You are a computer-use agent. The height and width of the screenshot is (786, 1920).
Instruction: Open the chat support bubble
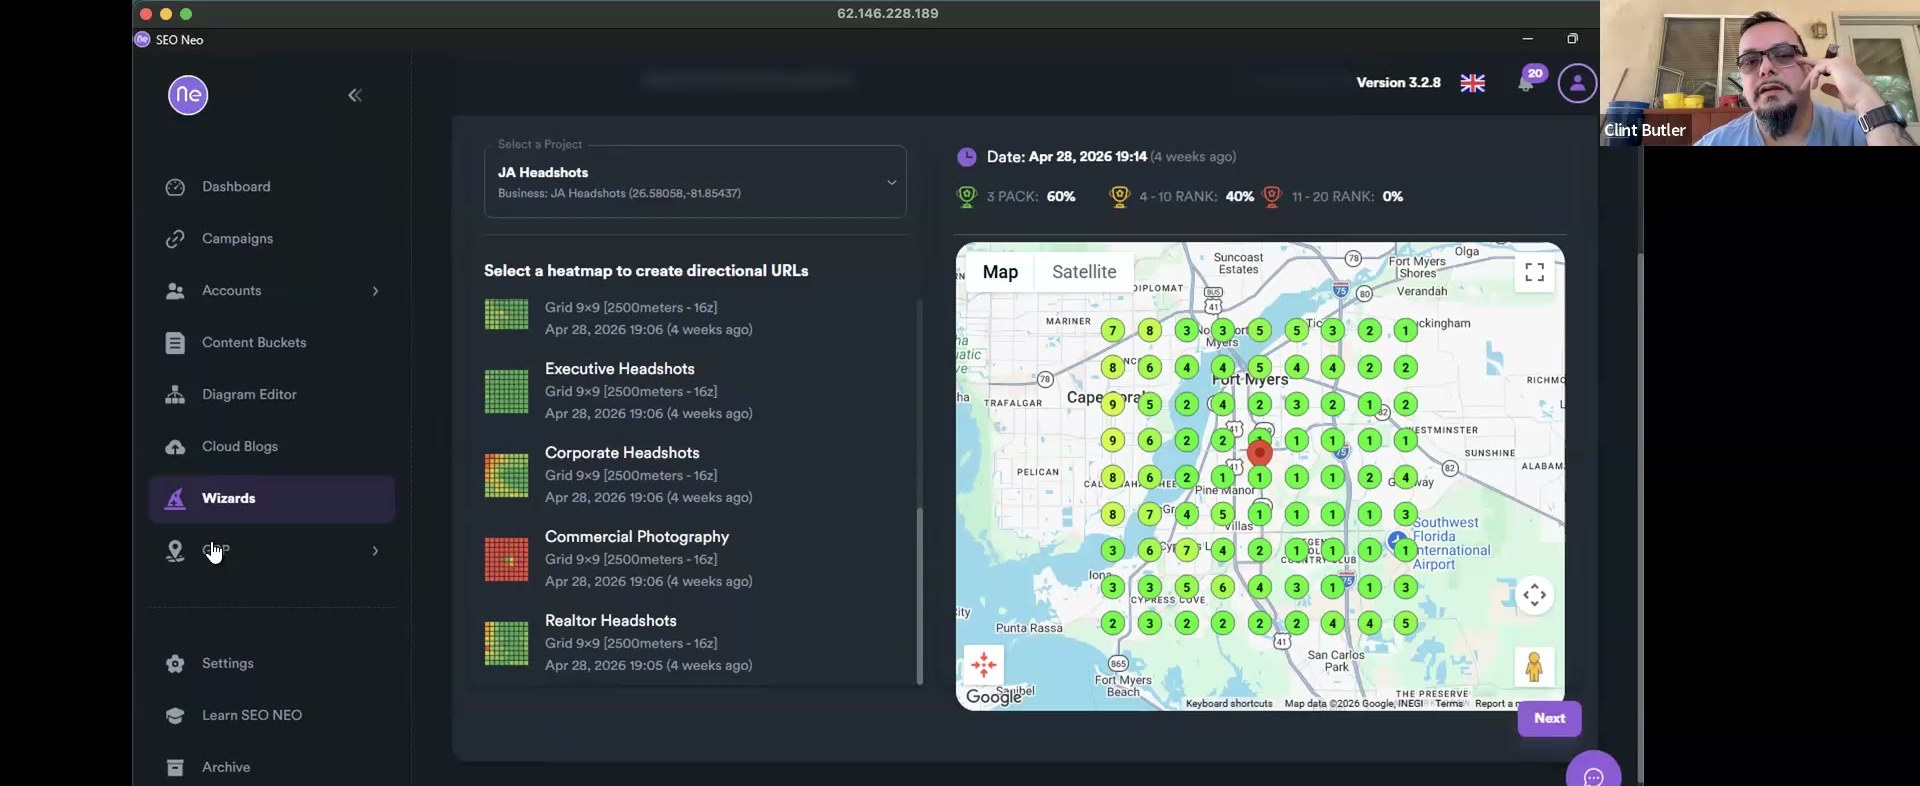[x=1594, y=776]
